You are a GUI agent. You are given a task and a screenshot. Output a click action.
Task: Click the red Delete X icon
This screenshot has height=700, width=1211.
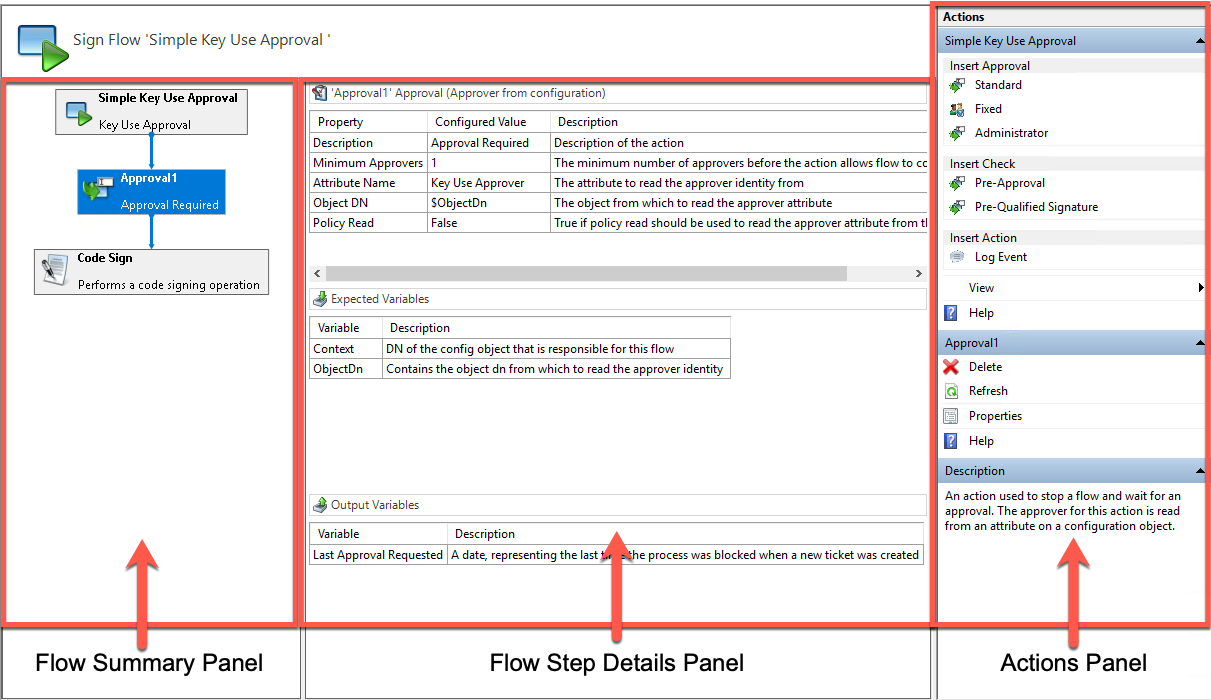[951, 367]
